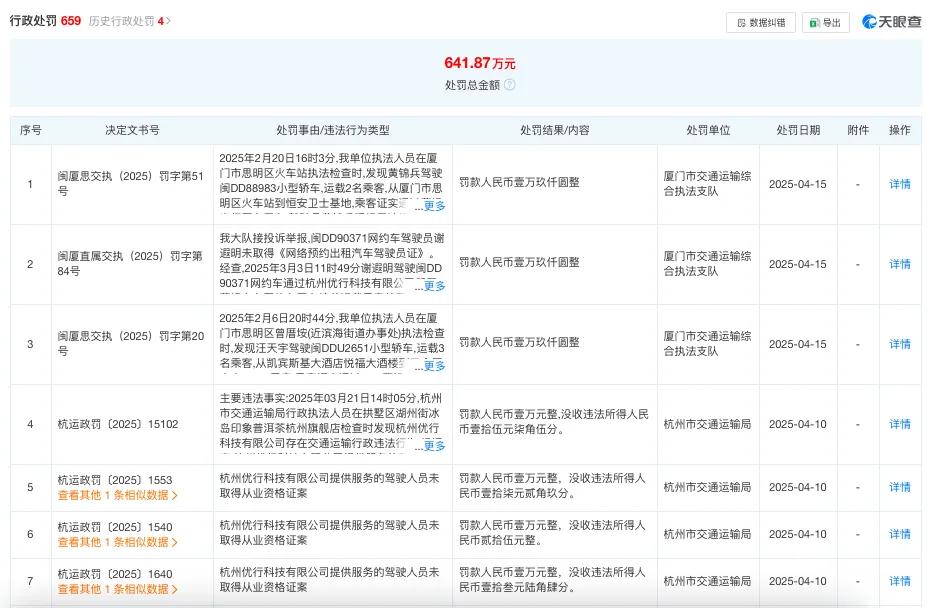Viewport: 927px width, 608px height.
Task: Click the question-mark help icon beside 处罚总金额
Action: tap(509, 84)
